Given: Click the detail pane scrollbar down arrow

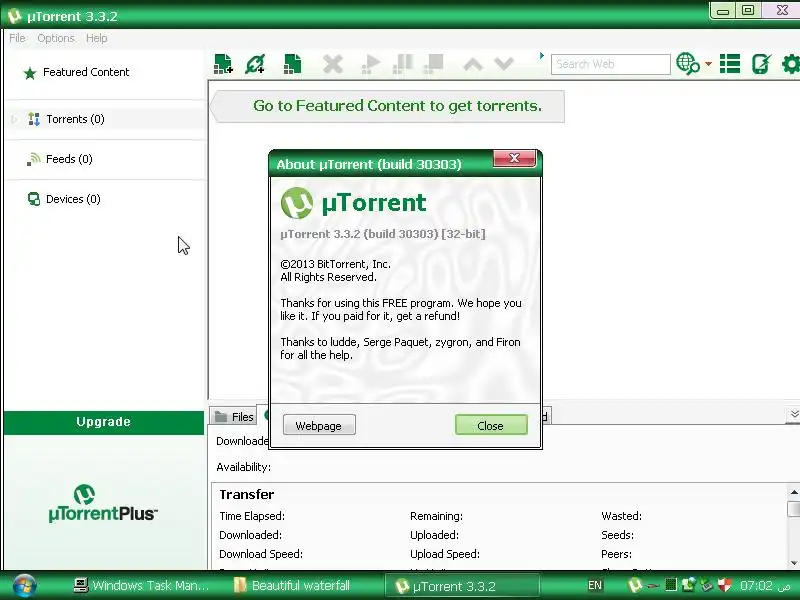Looking at the screenshot, I should click(x=794, y=563).
